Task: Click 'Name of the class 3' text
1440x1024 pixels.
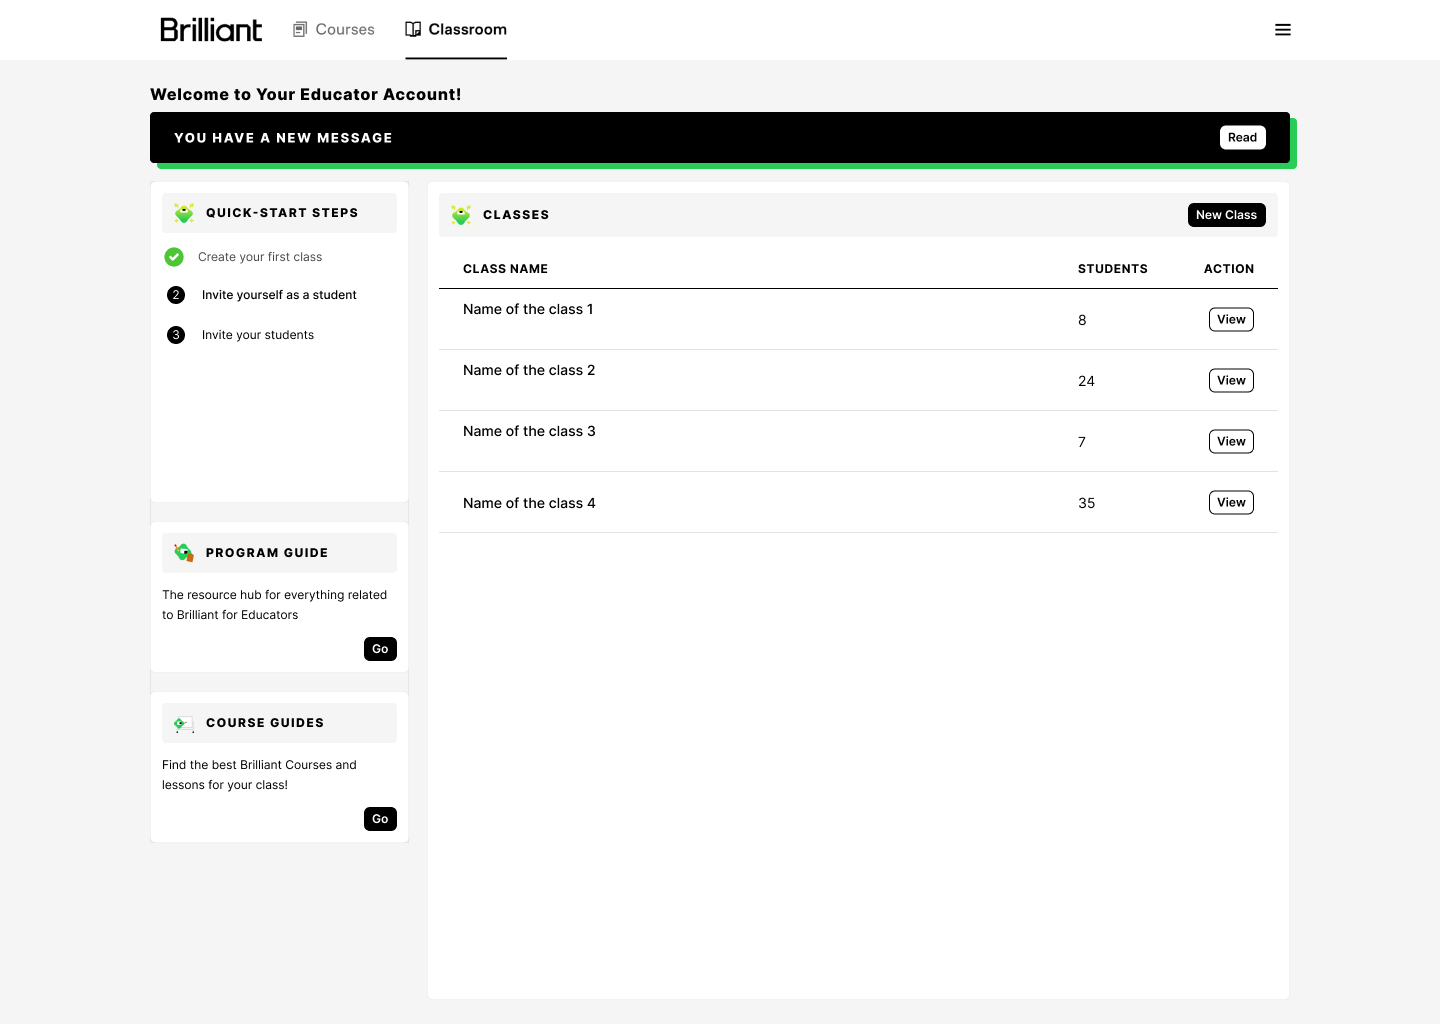Action: coord(529,432)
